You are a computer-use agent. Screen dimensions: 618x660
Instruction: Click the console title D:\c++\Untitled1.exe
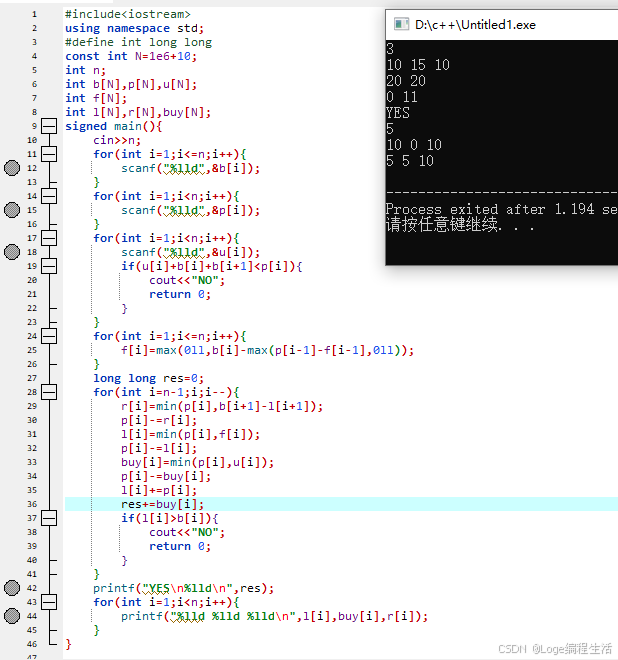tap(475, 25)
